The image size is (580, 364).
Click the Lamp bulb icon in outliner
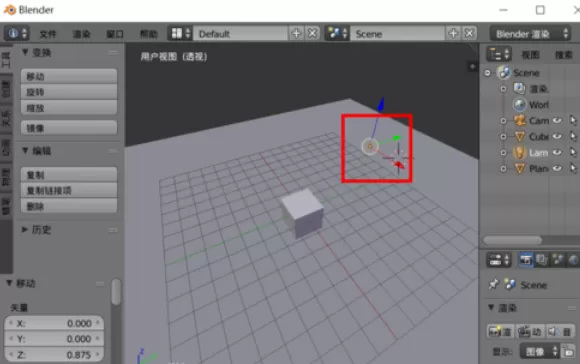[x=519, y=152]
